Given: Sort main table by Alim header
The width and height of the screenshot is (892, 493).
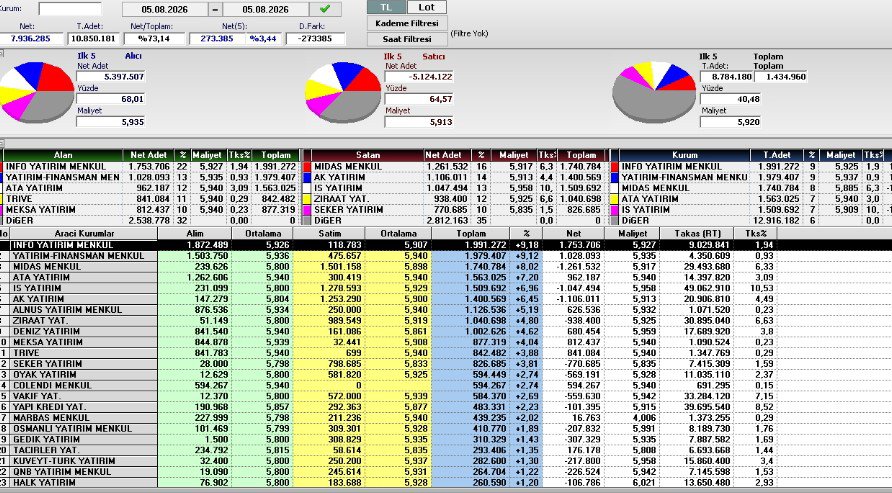Looking at the screenshot, I should (195, 234).
